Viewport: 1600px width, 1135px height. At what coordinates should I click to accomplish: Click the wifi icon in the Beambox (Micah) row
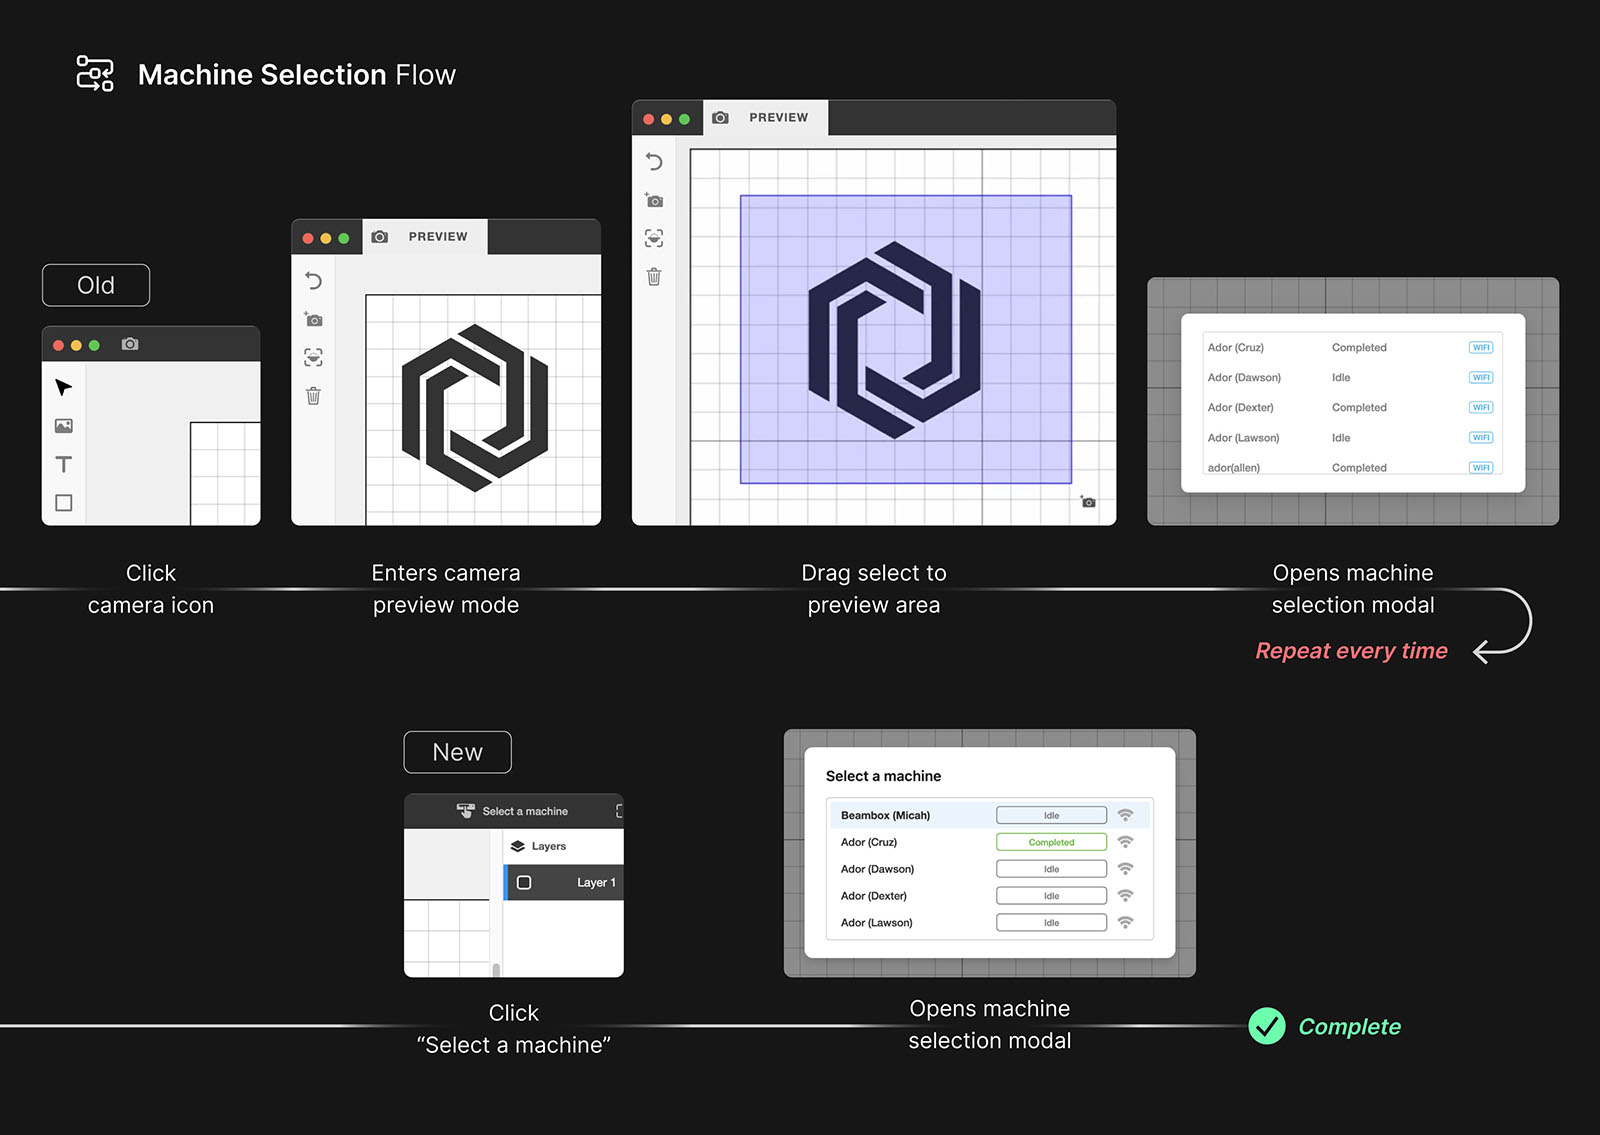point(1125,815)
